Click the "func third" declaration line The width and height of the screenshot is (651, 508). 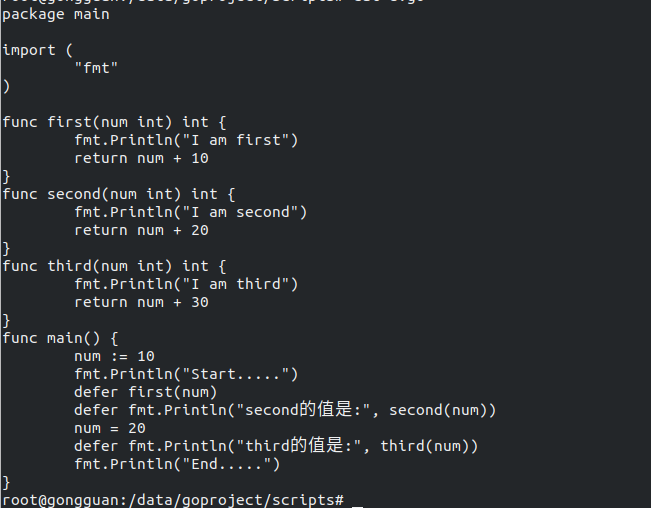[114, 266]
